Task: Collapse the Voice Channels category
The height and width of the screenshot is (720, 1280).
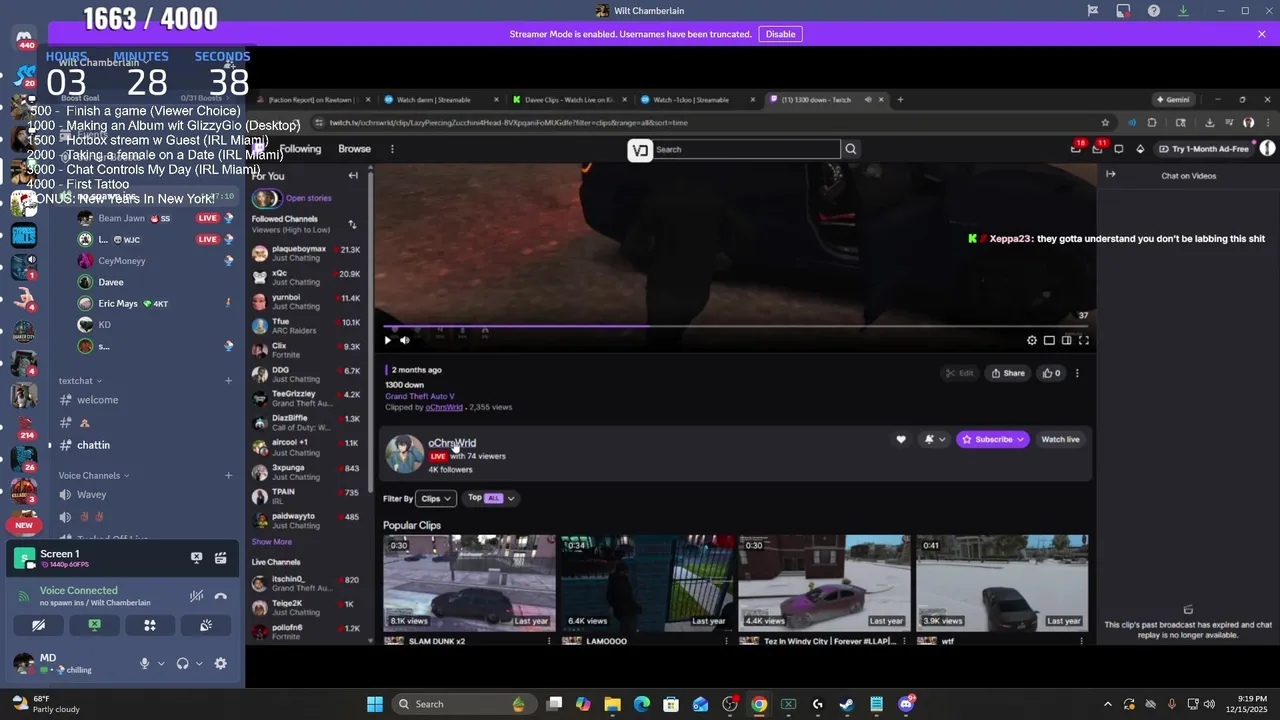Action: coord(94,476)
